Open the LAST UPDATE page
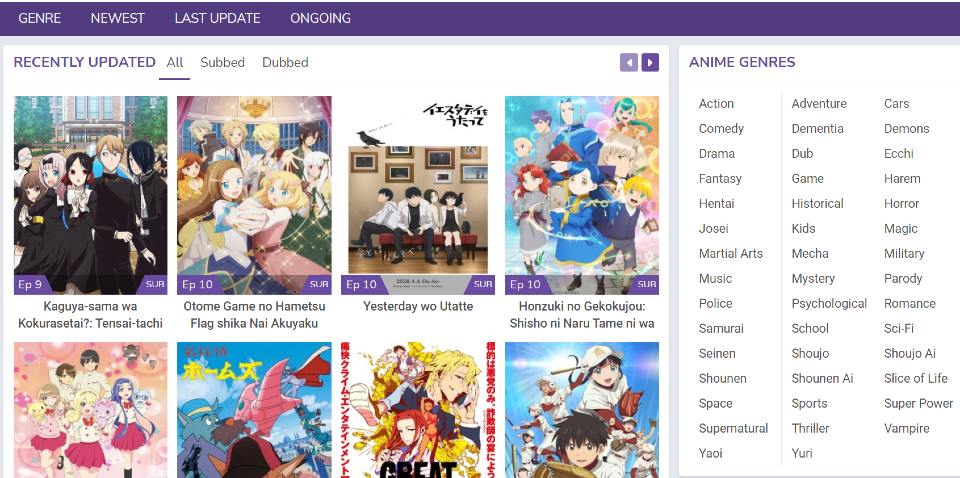Viewport: 960px width, 478px height. click(x=217, y=18)
